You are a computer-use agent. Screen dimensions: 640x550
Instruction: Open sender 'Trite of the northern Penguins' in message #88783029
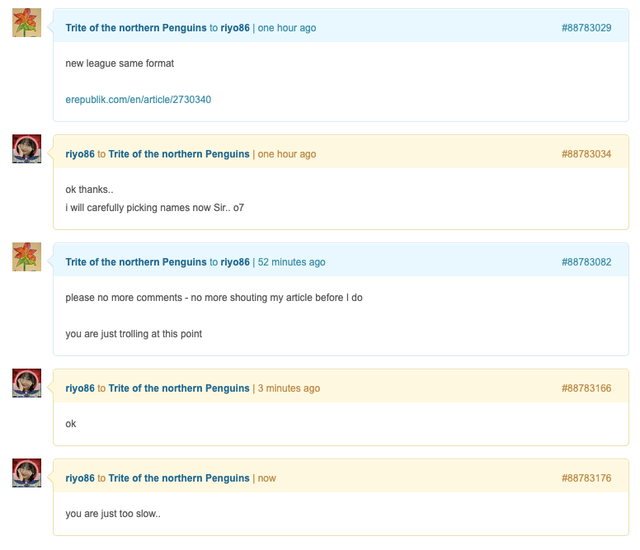136,28
